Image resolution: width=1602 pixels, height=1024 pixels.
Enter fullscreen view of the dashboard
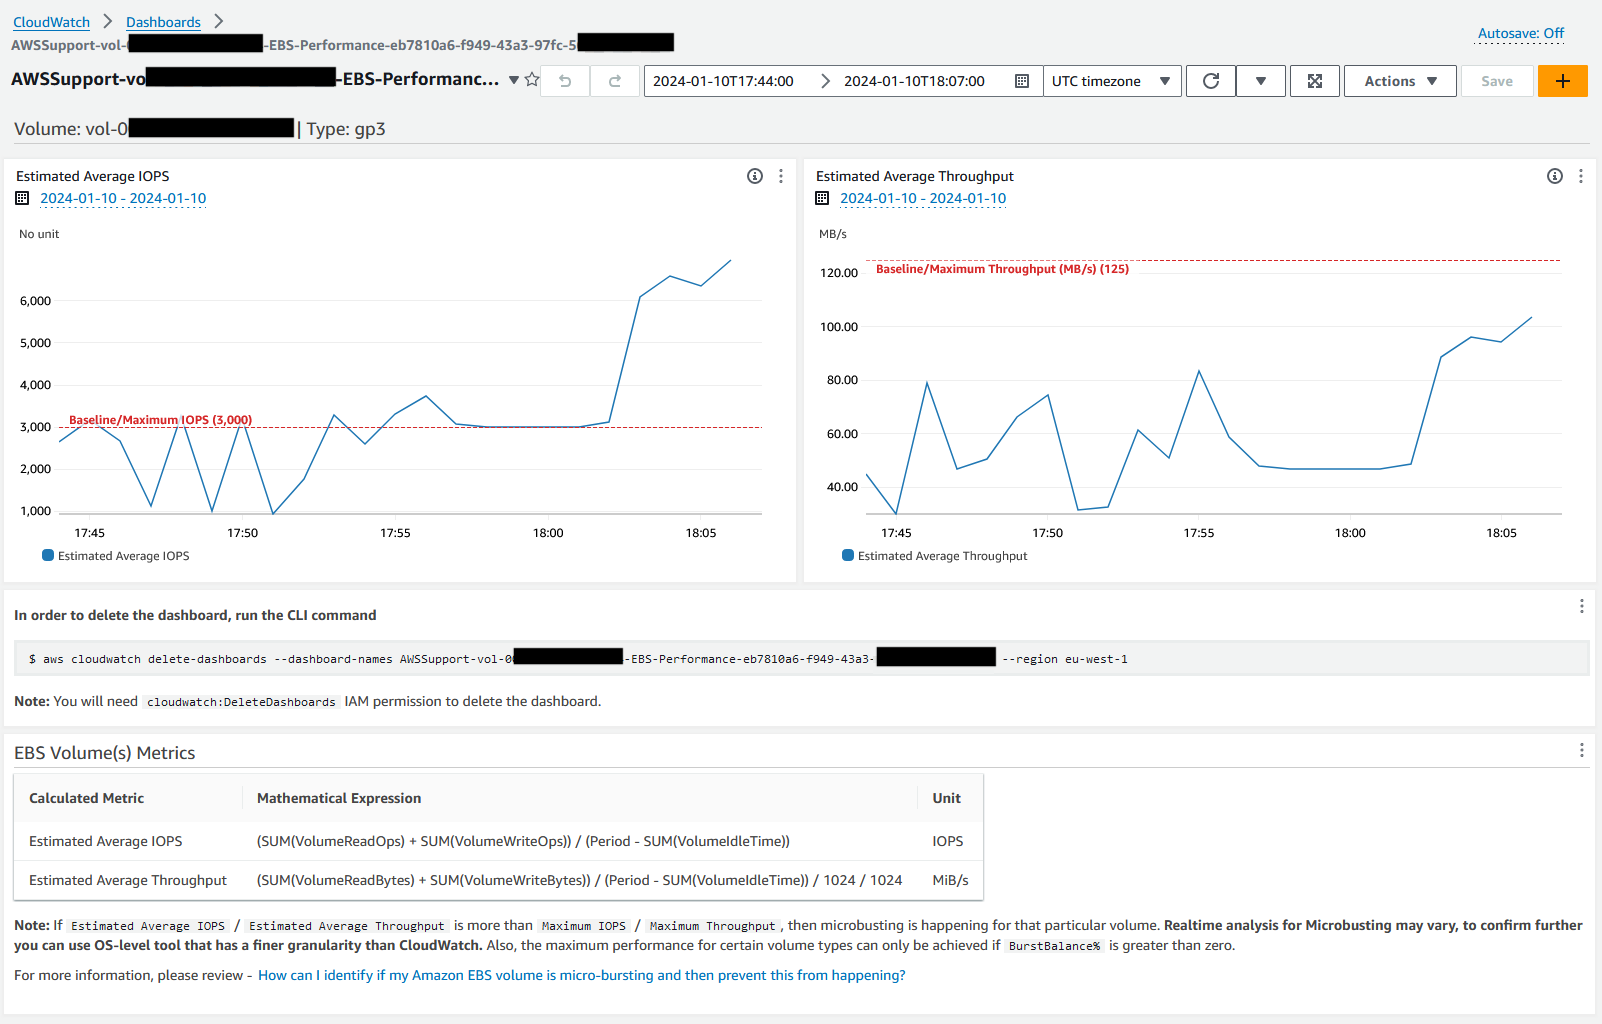[1314, 80]
